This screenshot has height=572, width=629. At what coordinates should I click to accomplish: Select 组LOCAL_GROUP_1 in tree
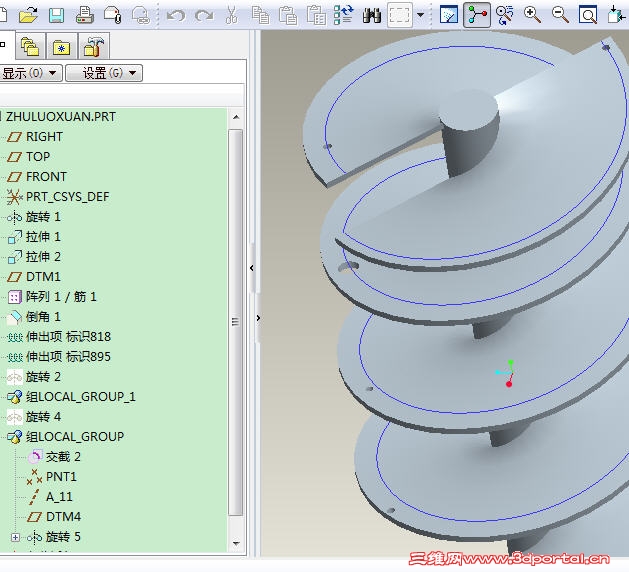click(x=81, y=397)
